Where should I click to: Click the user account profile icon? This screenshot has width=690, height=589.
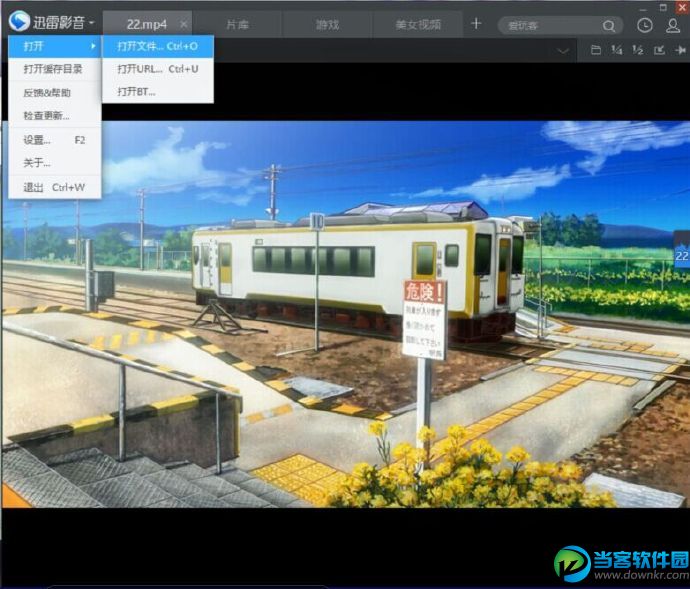click(x=673, y=25)
